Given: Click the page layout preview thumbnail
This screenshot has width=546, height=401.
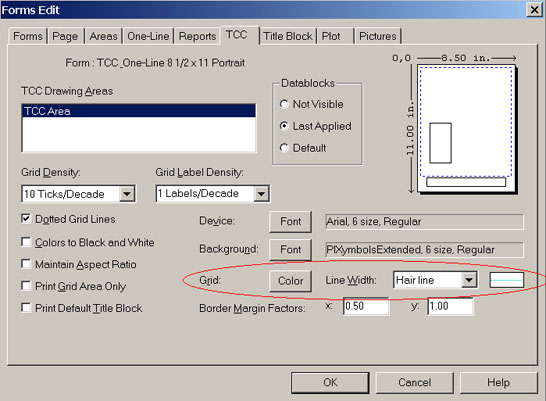Looking at the screenshot, I should pyautogui.click(x=466, y=129).
